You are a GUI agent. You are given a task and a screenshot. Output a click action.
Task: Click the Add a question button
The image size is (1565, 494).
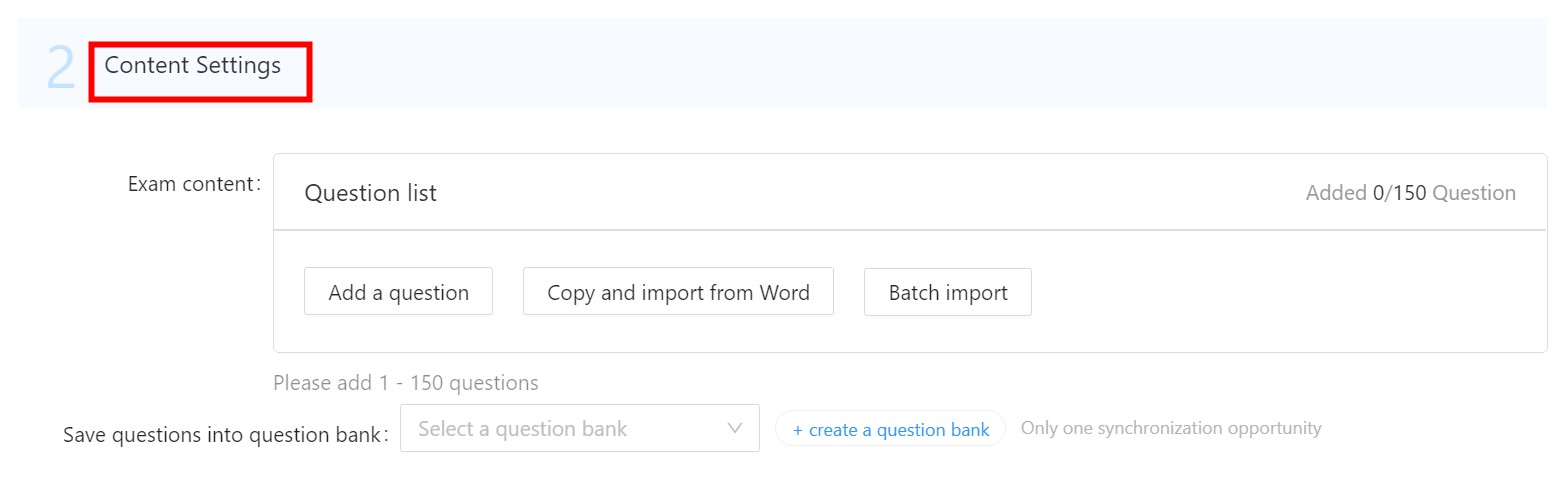398,292
